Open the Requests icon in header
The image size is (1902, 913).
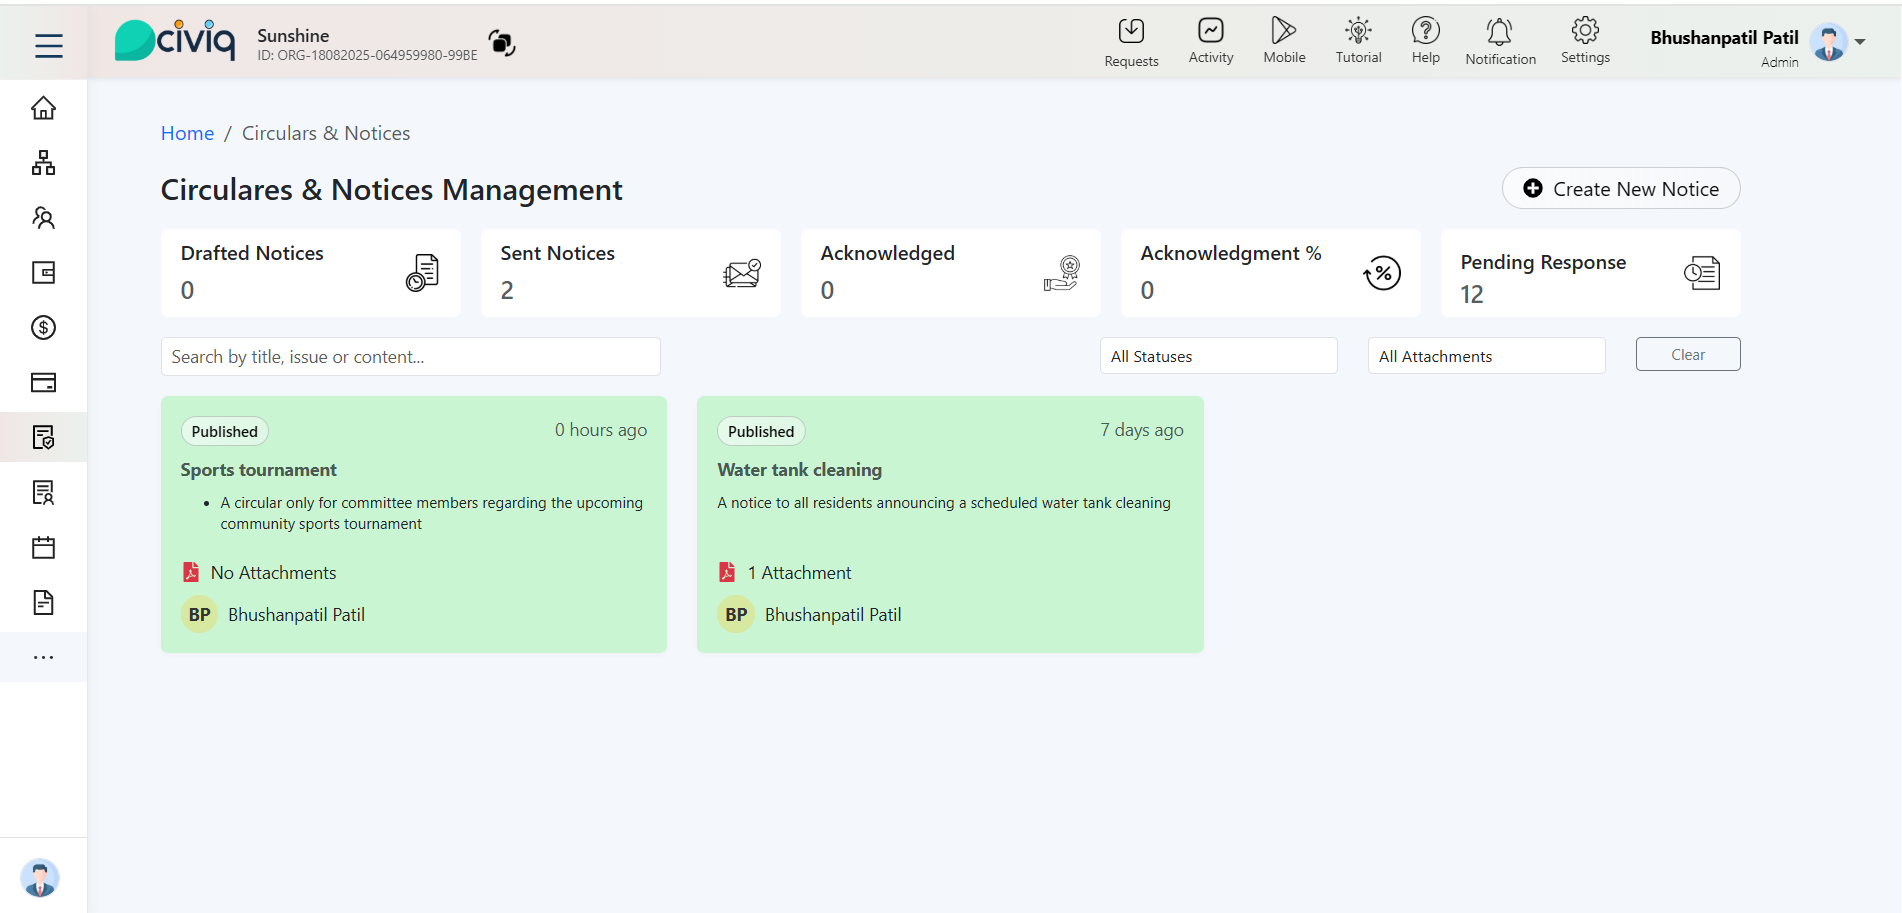point(1131,32)
